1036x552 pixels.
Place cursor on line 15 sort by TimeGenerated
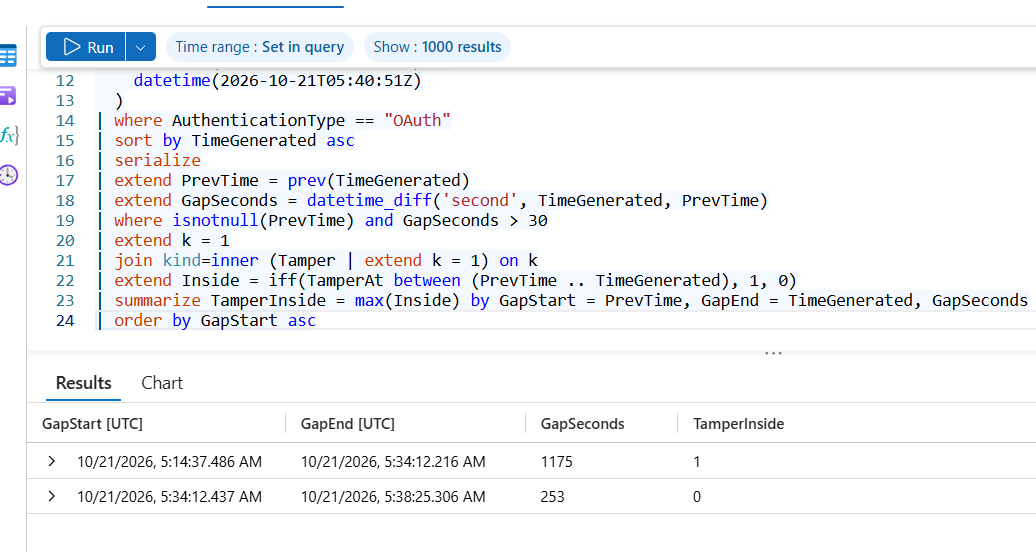pyautogui.click(x=235, y=140)
